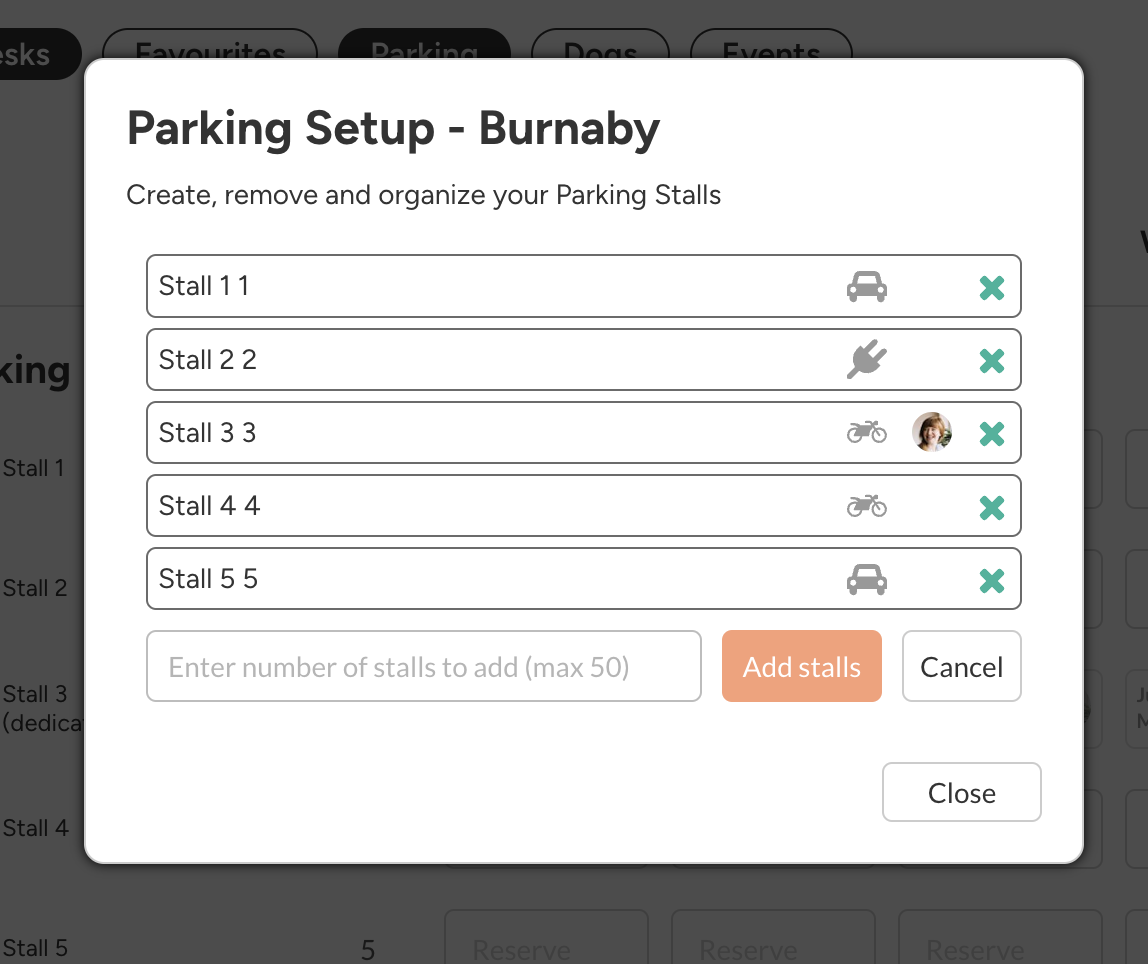This screenshot has width=1148, height=964.
Task: Remove Stall 3 with its green X
Action: (x=991, y=433)
